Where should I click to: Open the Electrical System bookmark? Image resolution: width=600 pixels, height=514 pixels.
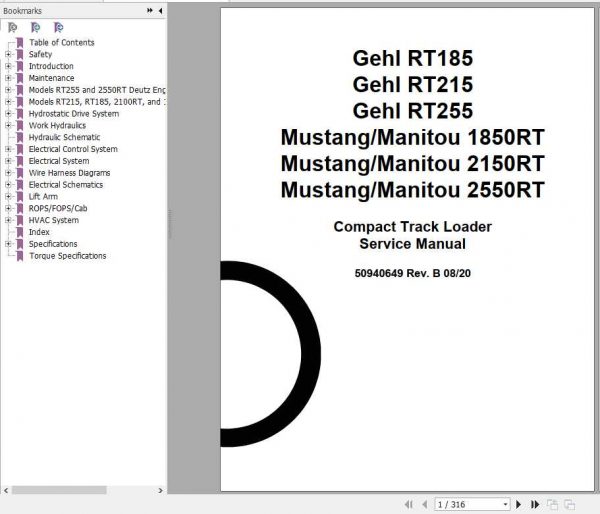(59, 161)
